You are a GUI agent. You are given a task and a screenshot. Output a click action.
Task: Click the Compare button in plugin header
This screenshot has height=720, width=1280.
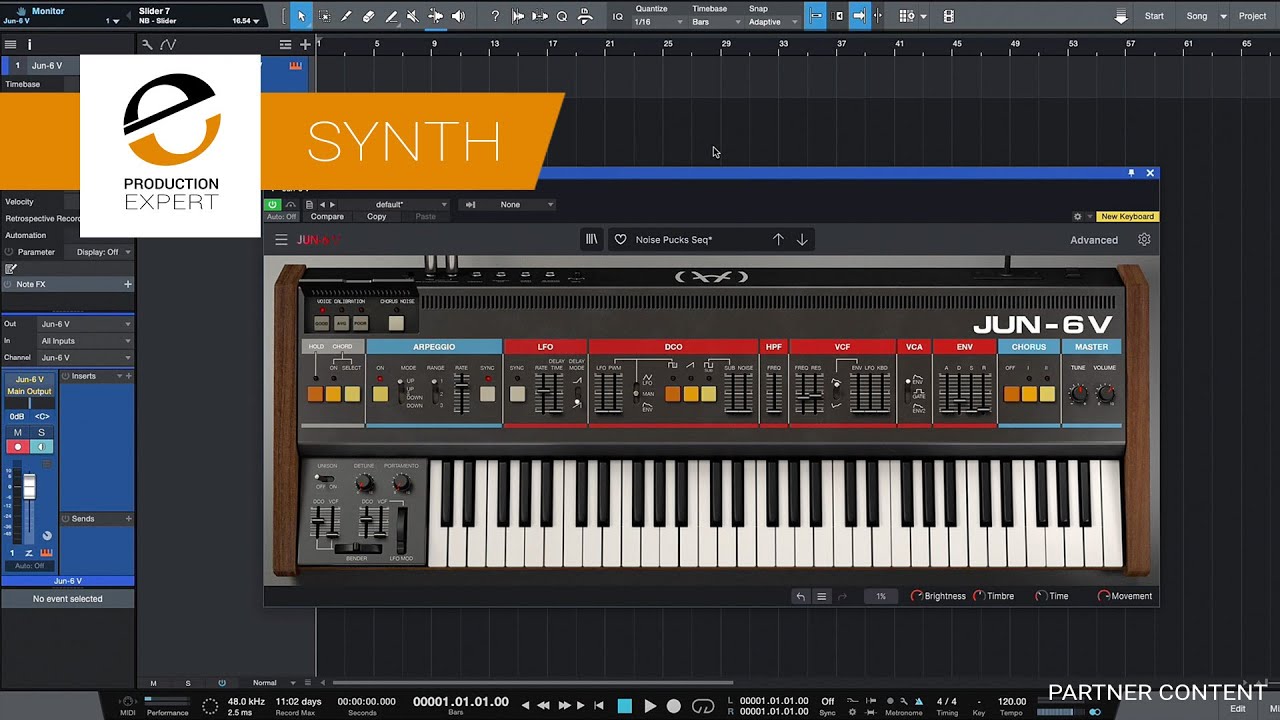click(327, 217)
